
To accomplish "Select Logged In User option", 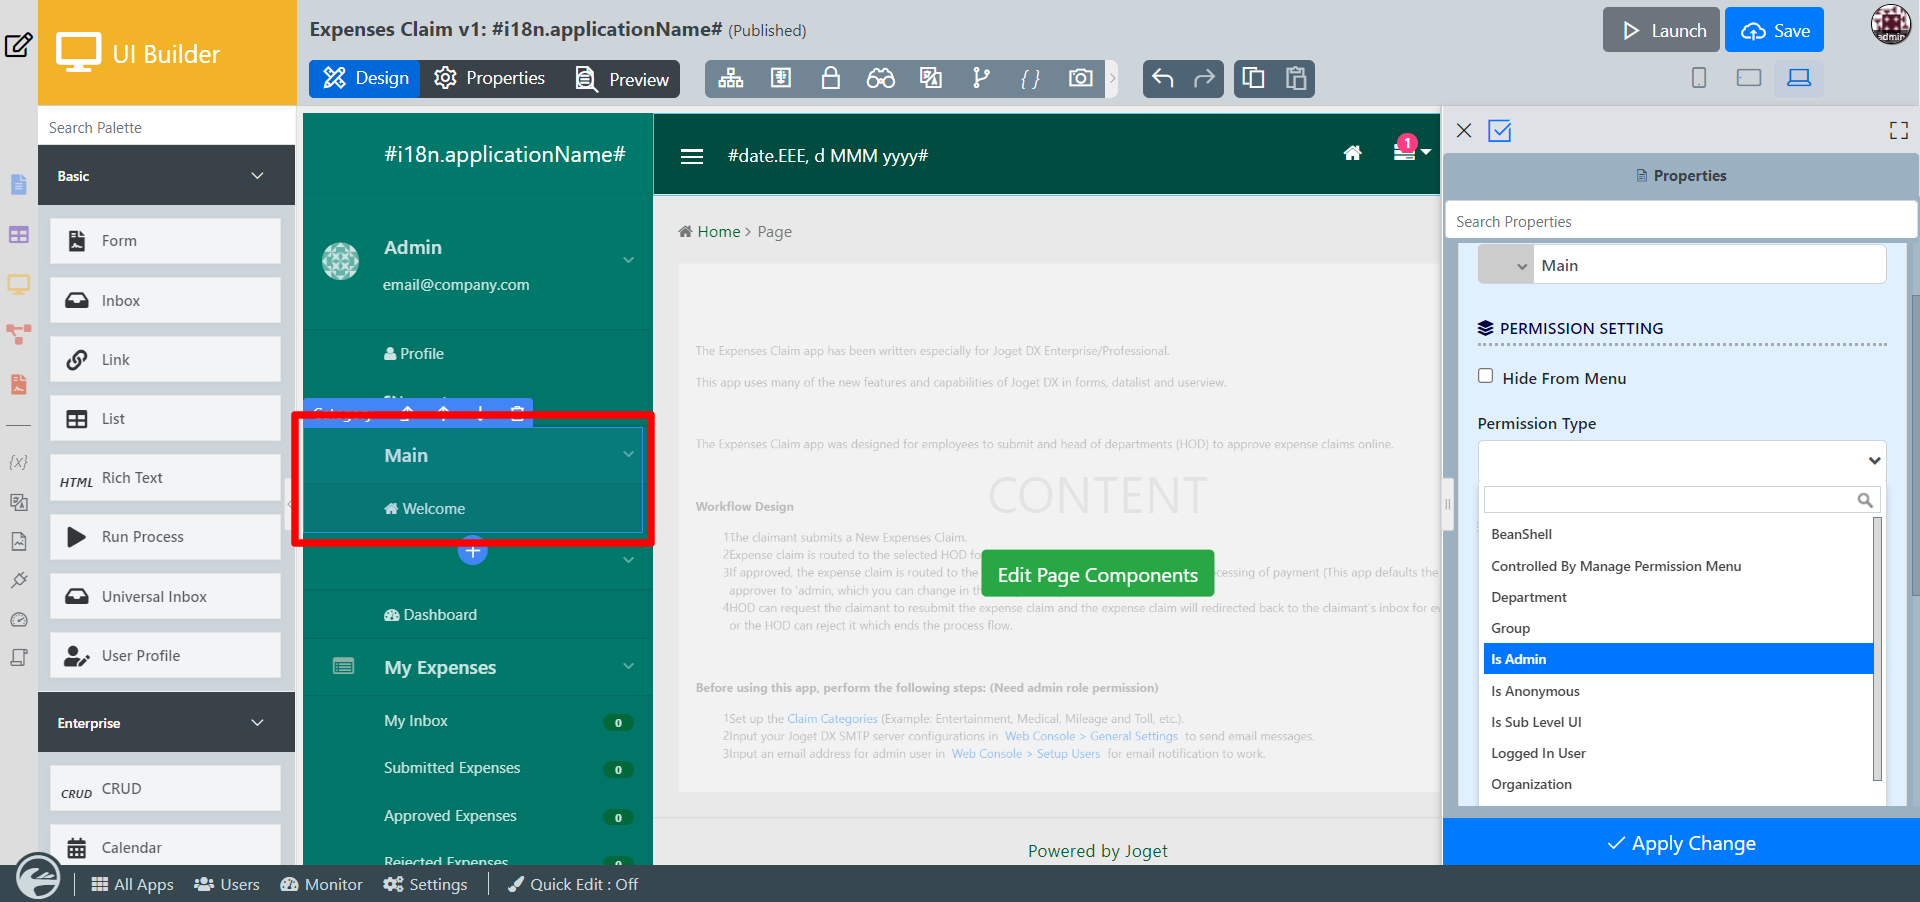I will click(1678, 753).
